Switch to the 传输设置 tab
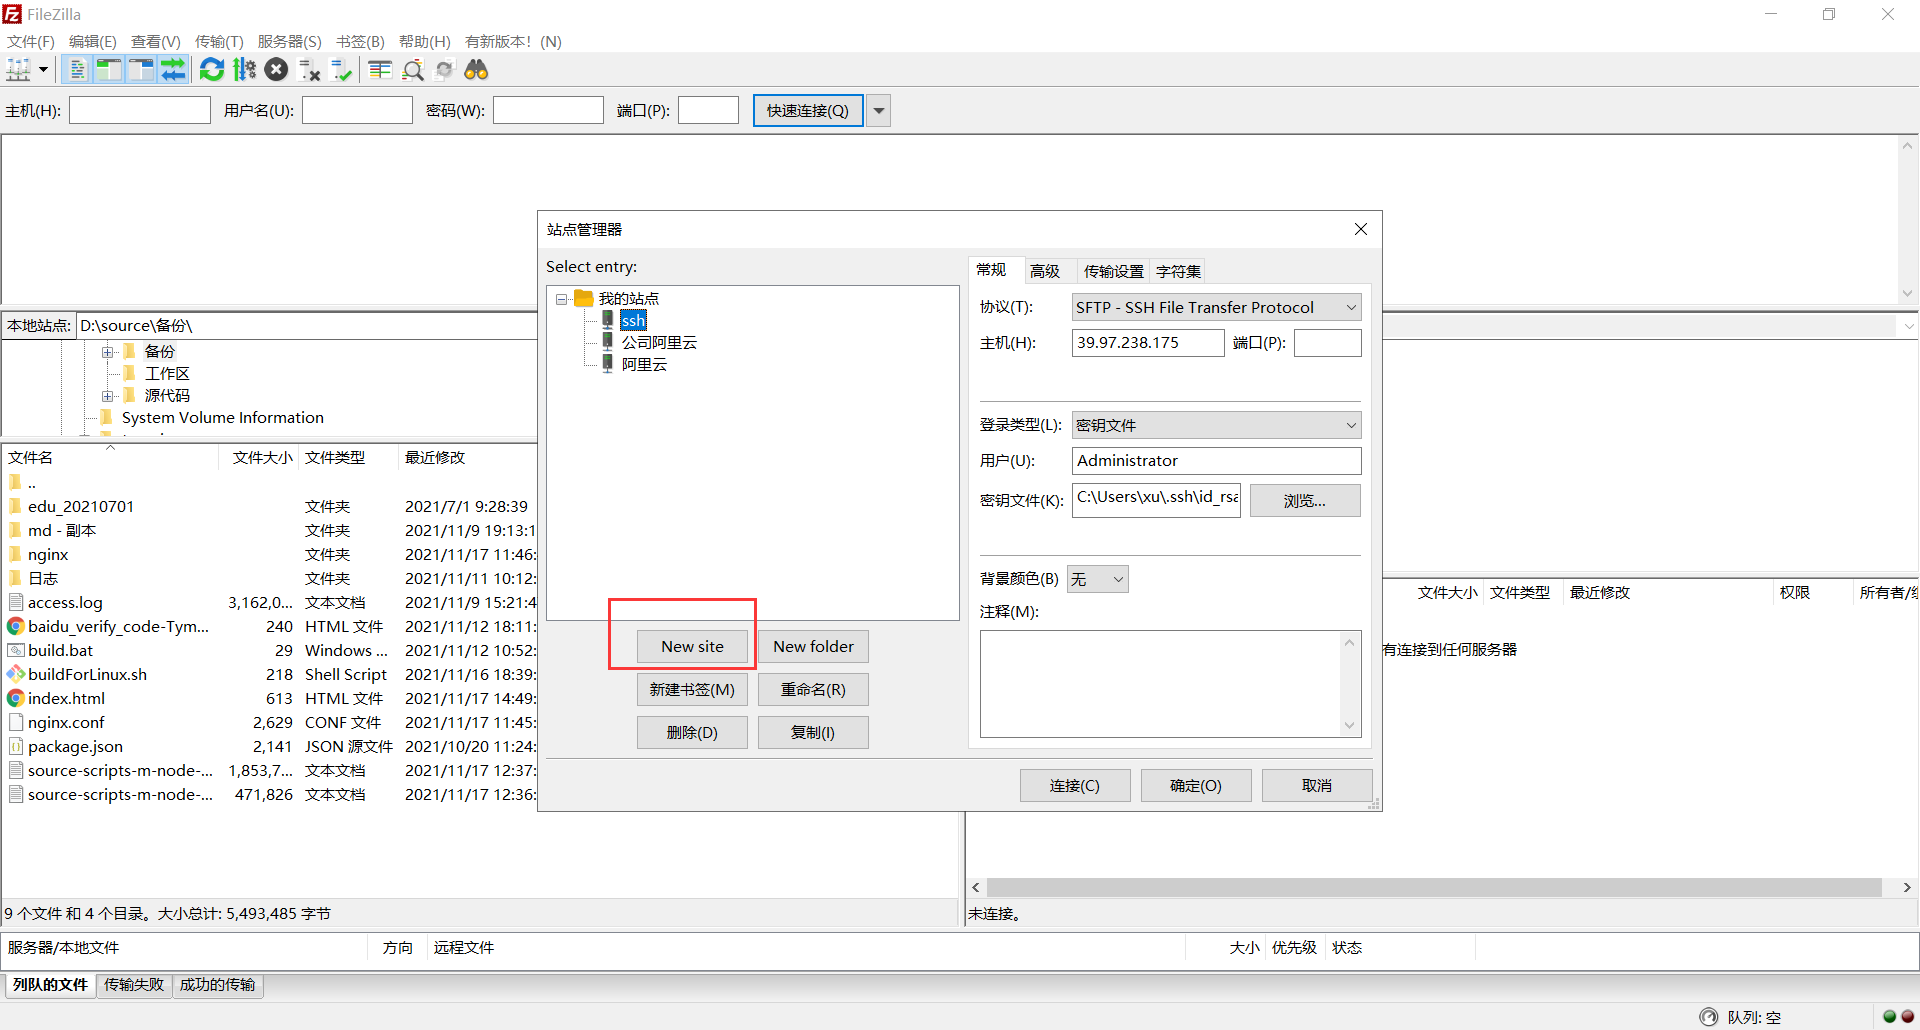Image resolution: width=1920 pixels, height=1030 pixels. tap(1114, 271)
